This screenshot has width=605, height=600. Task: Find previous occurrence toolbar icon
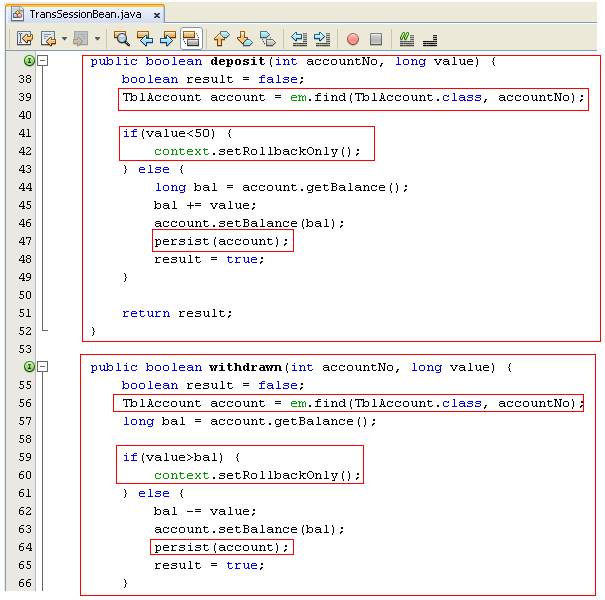coord(145,39)
